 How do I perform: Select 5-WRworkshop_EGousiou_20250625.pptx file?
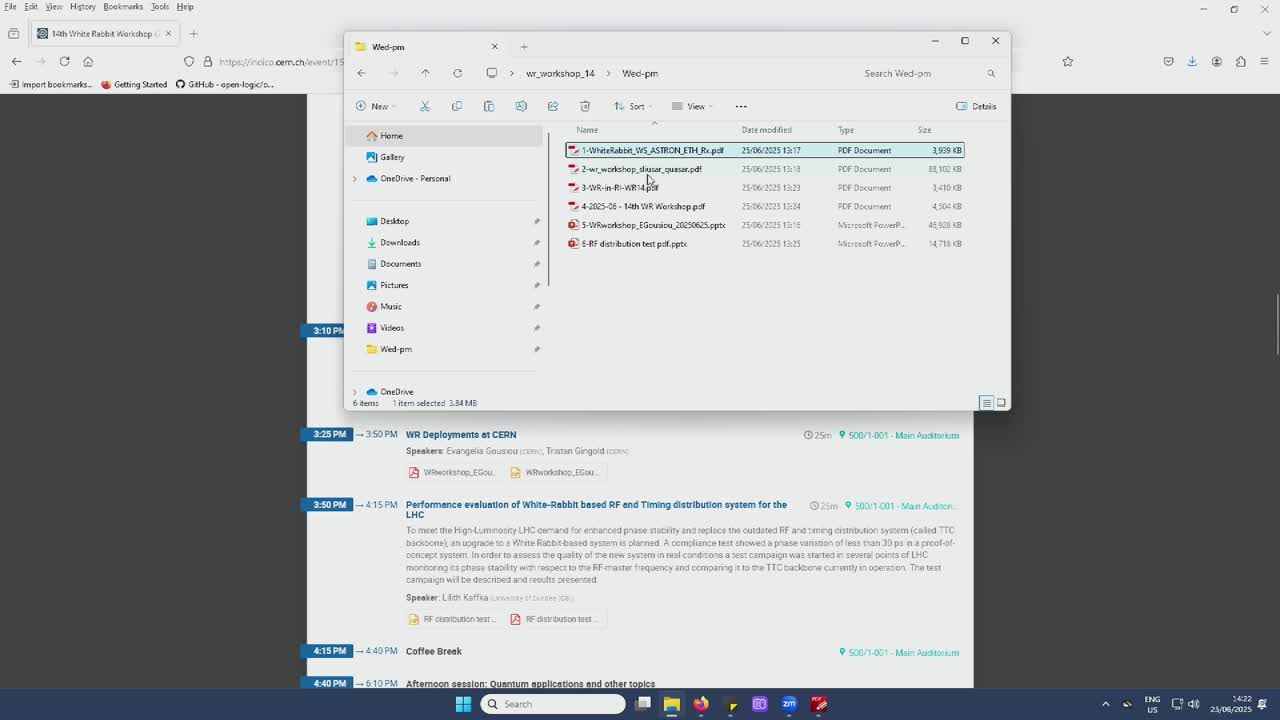pyautogui.click(x=765, y=225)
